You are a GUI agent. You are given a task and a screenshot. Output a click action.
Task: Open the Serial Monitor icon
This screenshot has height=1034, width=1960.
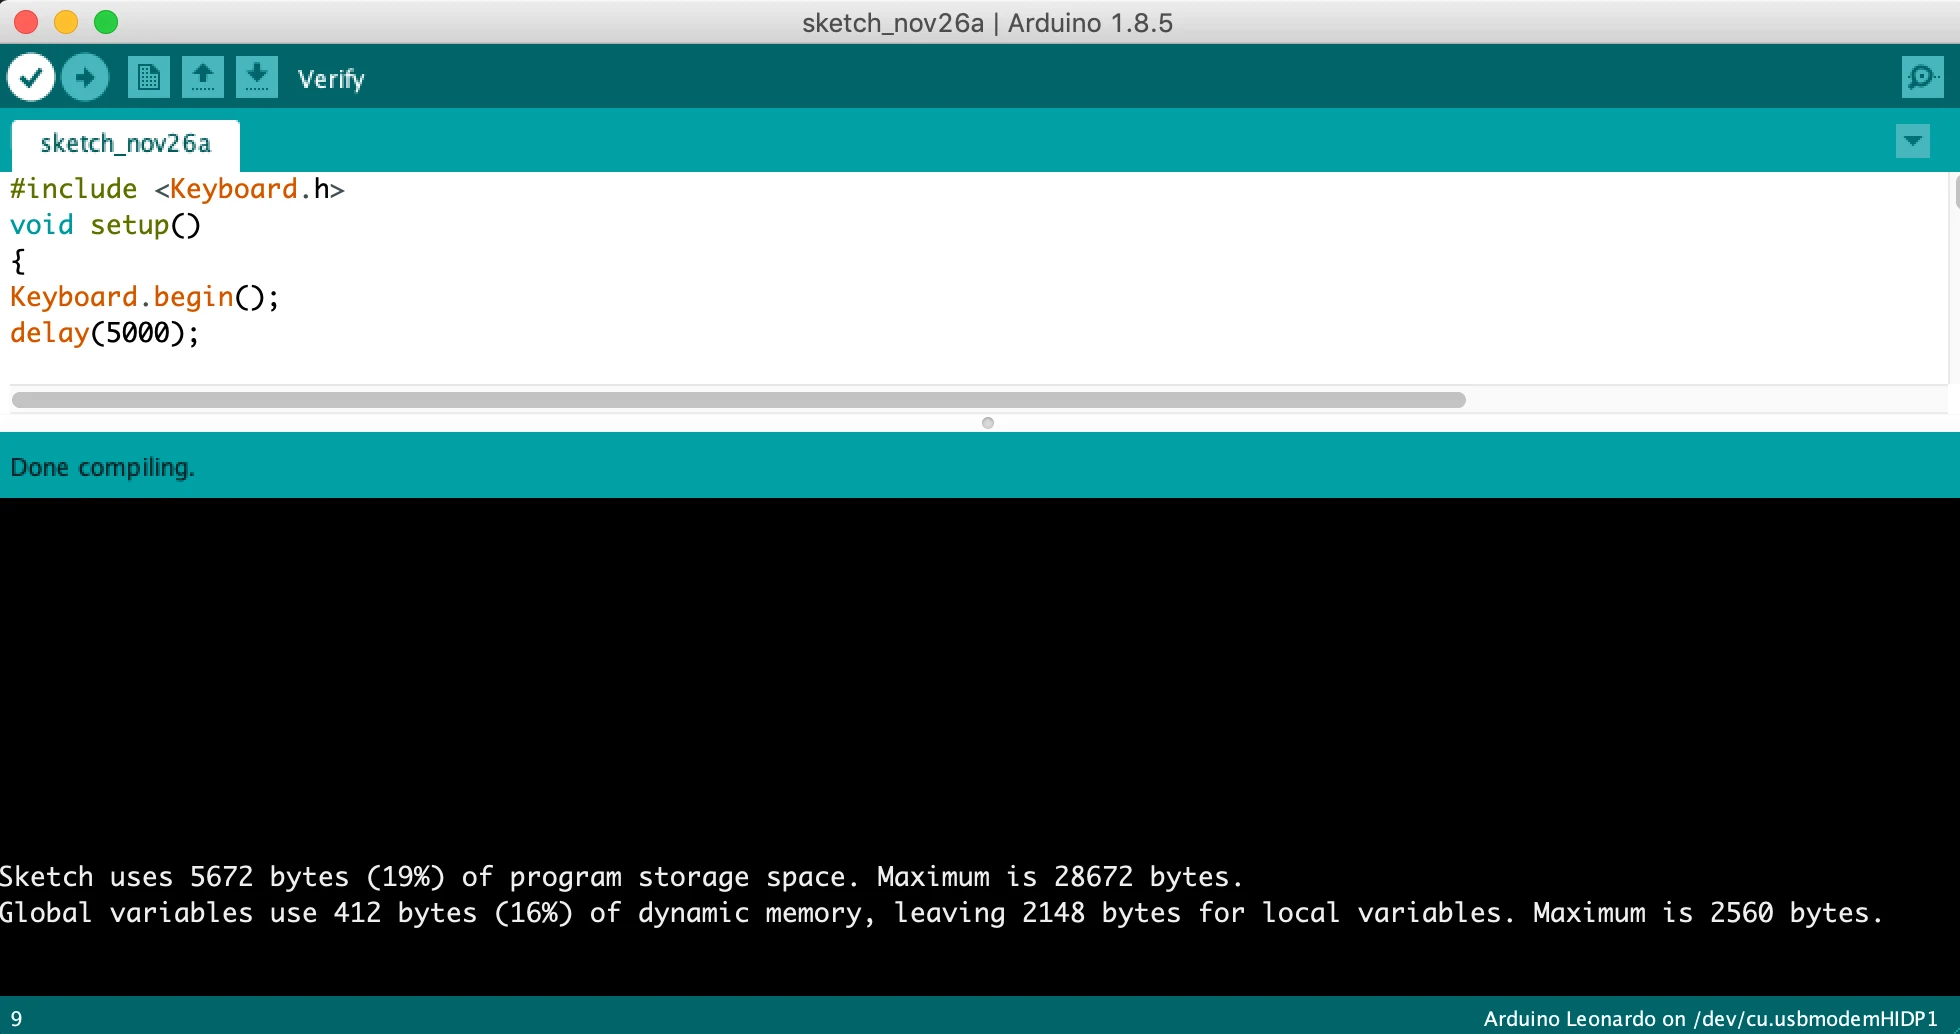[x=1922, y=77]
